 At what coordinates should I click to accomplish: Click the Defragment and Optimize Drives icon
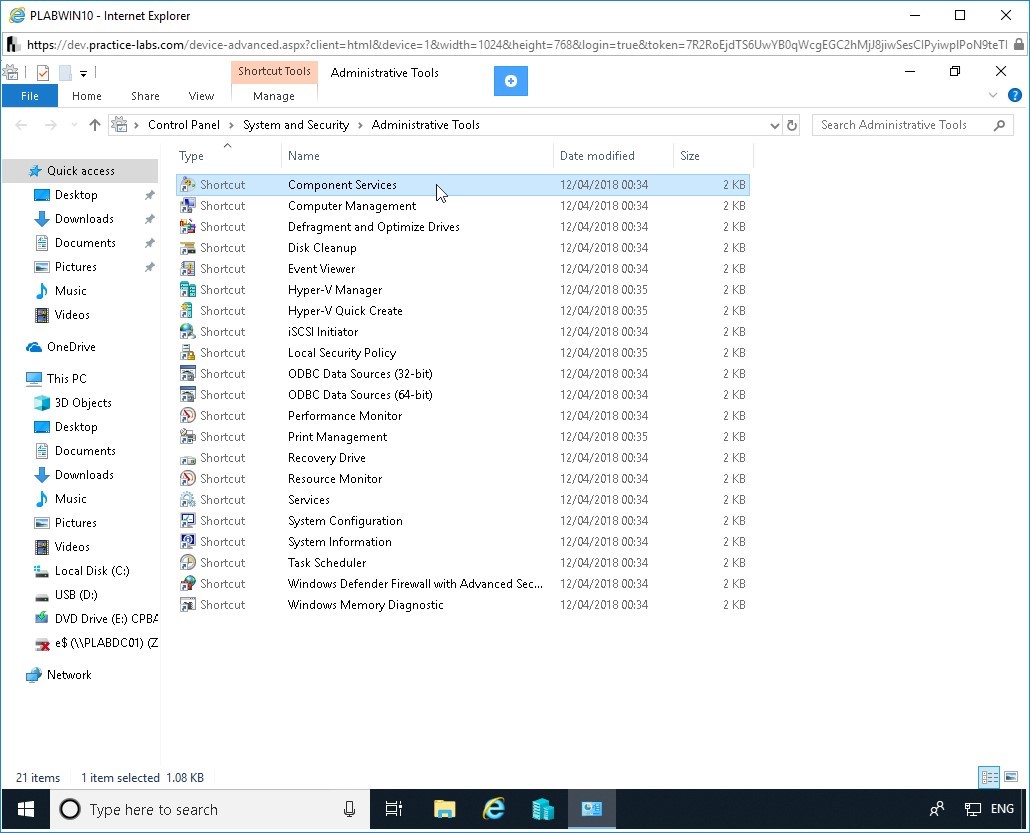(x=188, y=227)
